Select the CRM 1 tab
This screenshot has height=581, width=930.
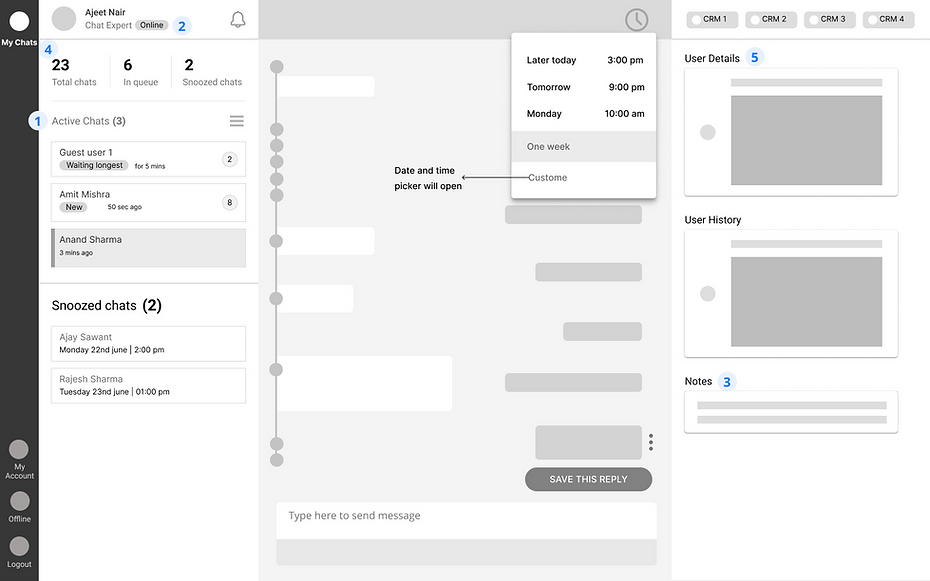(x=712, y=20)
